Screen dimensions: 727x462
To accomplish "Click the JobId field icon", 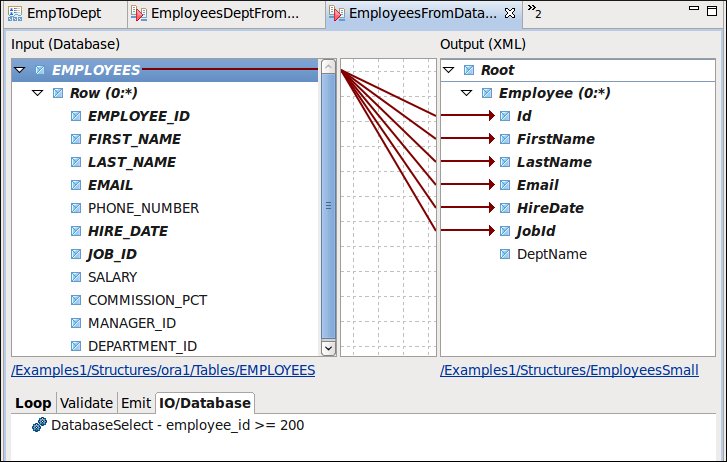I will tap(505, 231).
